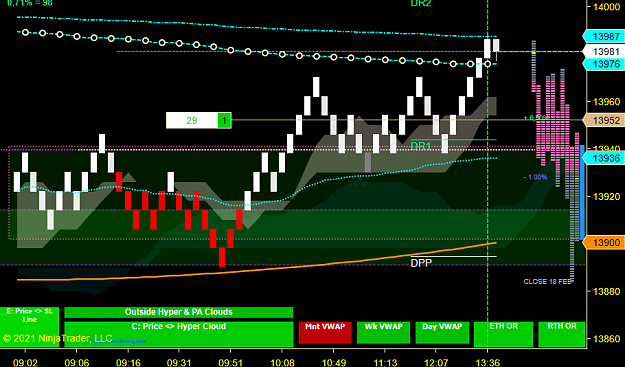The width and height of the screenshot is (625, 367).
Task: Click the 13:36 time axis label
Action: 487,362
